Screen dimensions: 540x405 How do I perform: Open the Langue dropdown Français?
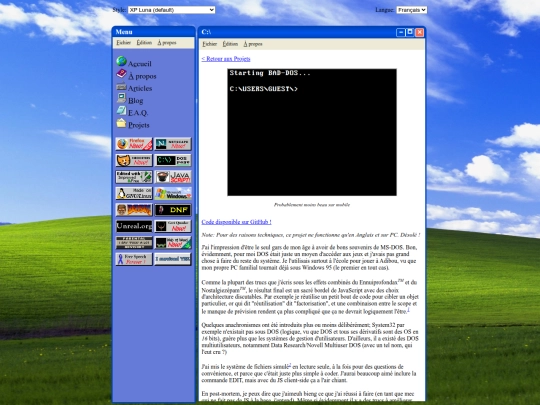pos(412,10)
